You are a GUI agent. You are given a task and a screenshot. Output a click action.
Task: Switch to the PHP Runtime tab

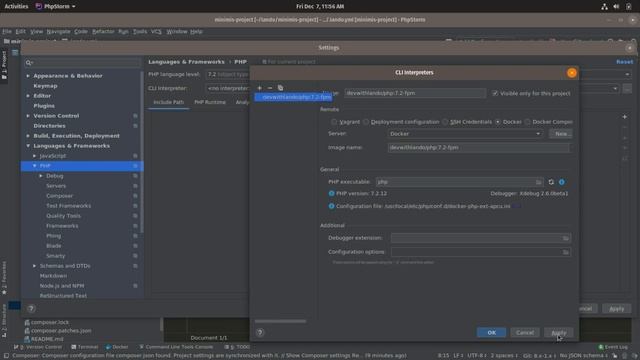tap(210, 102)
